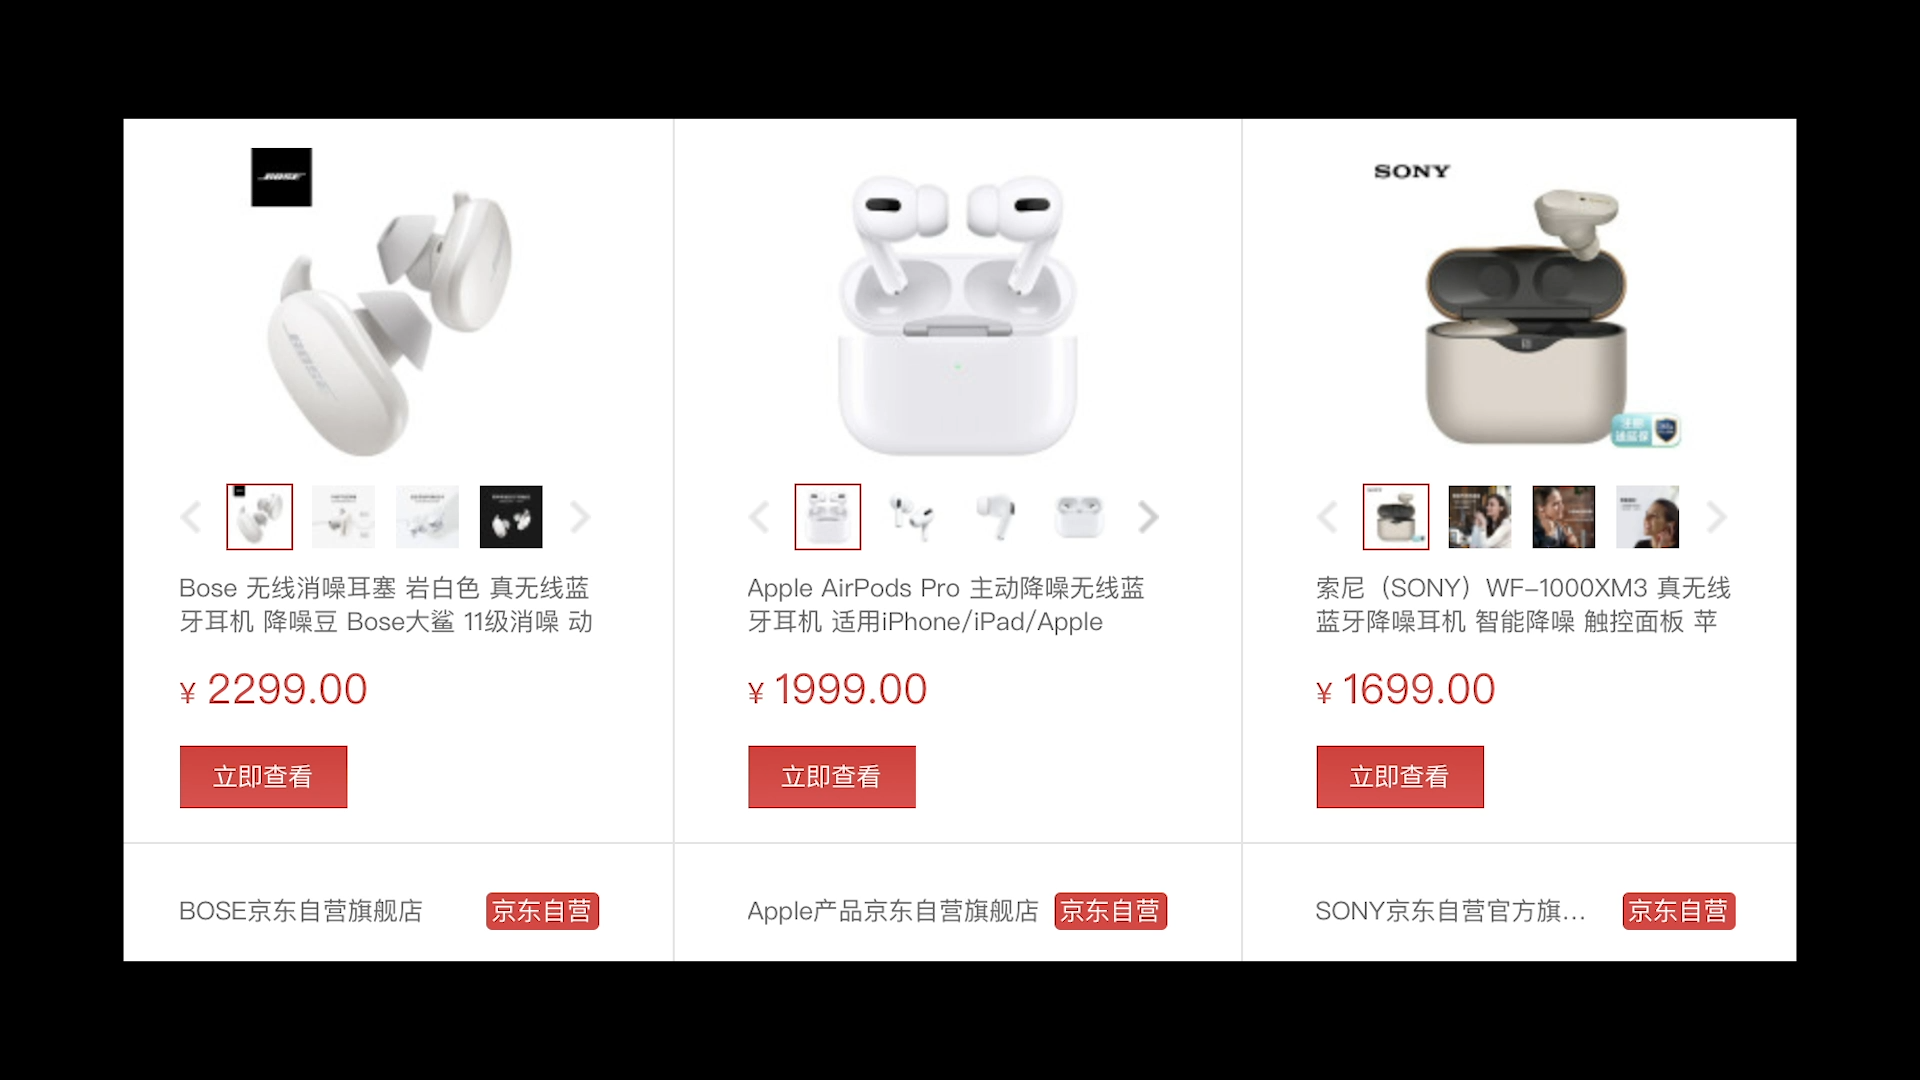Viewport: 1920px width, 1080px height.
Task: Select the single AirPod stem thumbnail
Action: (995, 517)
